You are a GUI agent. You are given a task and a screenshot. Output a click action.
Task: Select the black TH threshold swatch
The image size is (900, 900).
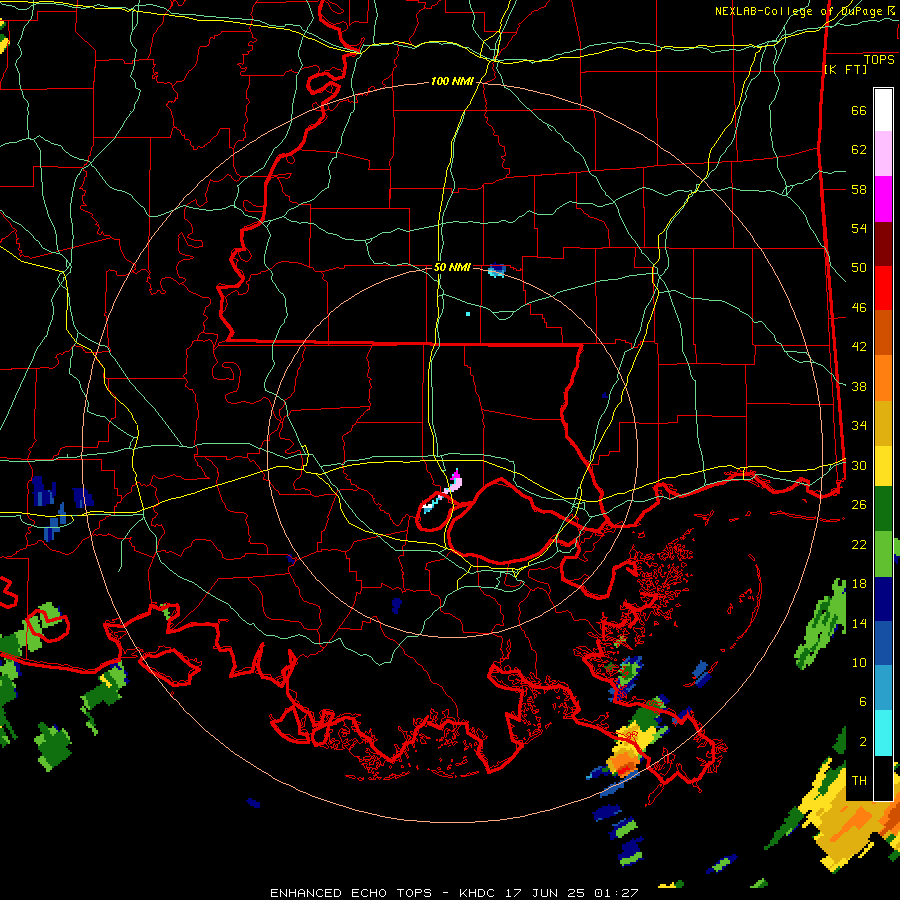[x=883, y=777]
